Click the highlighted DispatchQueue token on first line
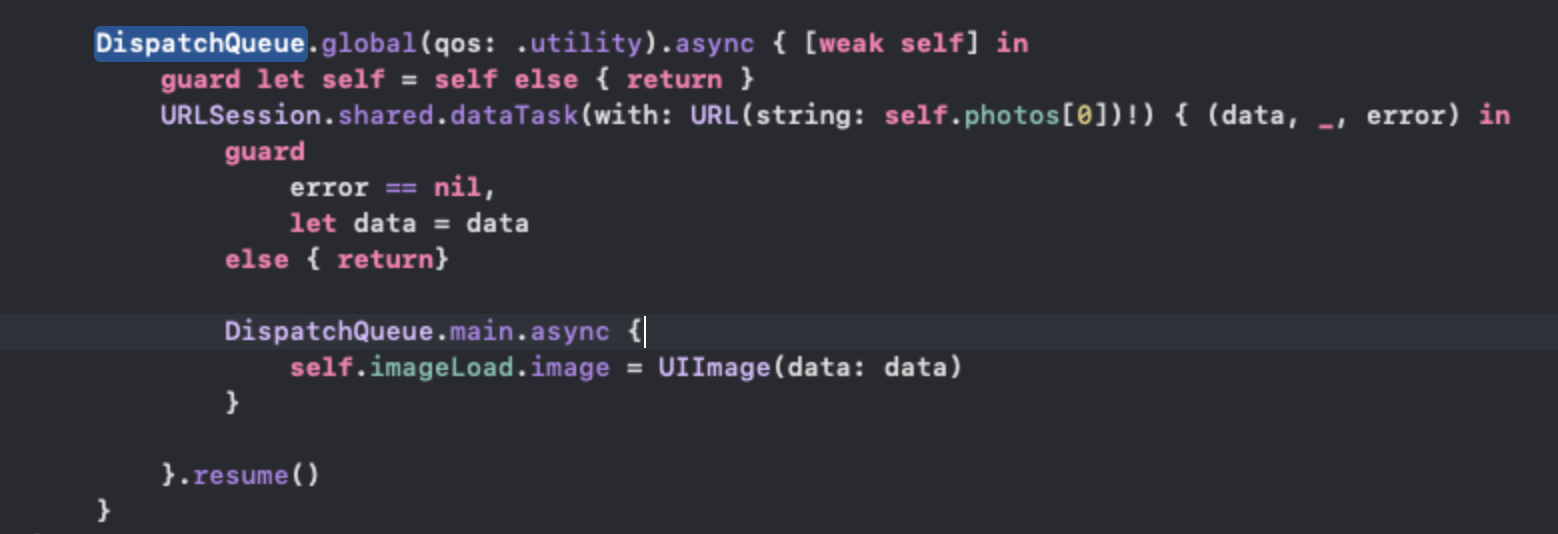The width and height of the screenshot is (1558, 534). [x=200, y=44]
